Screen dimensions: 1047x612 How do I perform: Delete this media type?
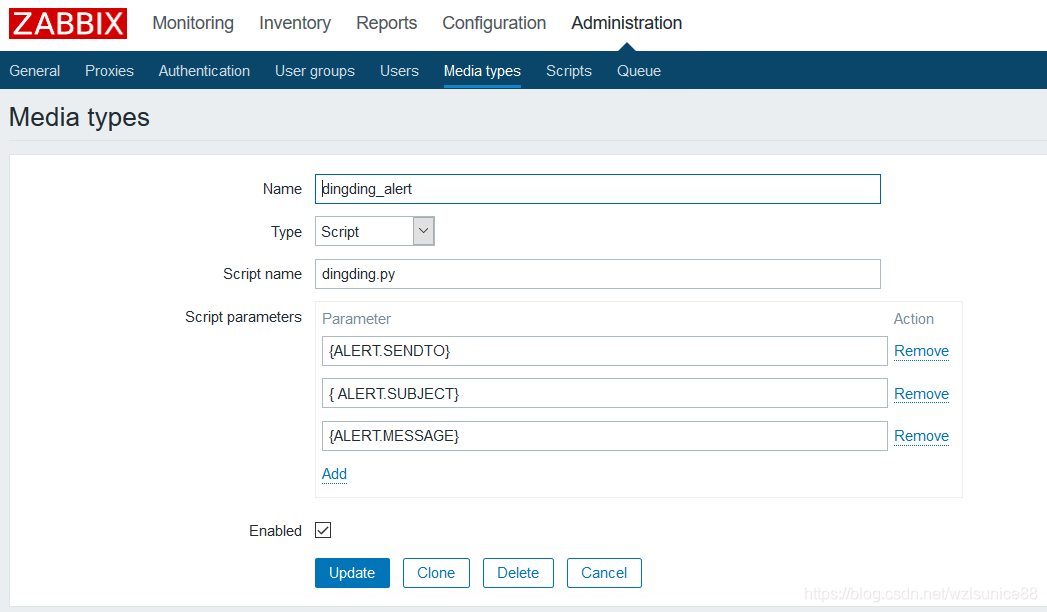(x=518, y=573)
